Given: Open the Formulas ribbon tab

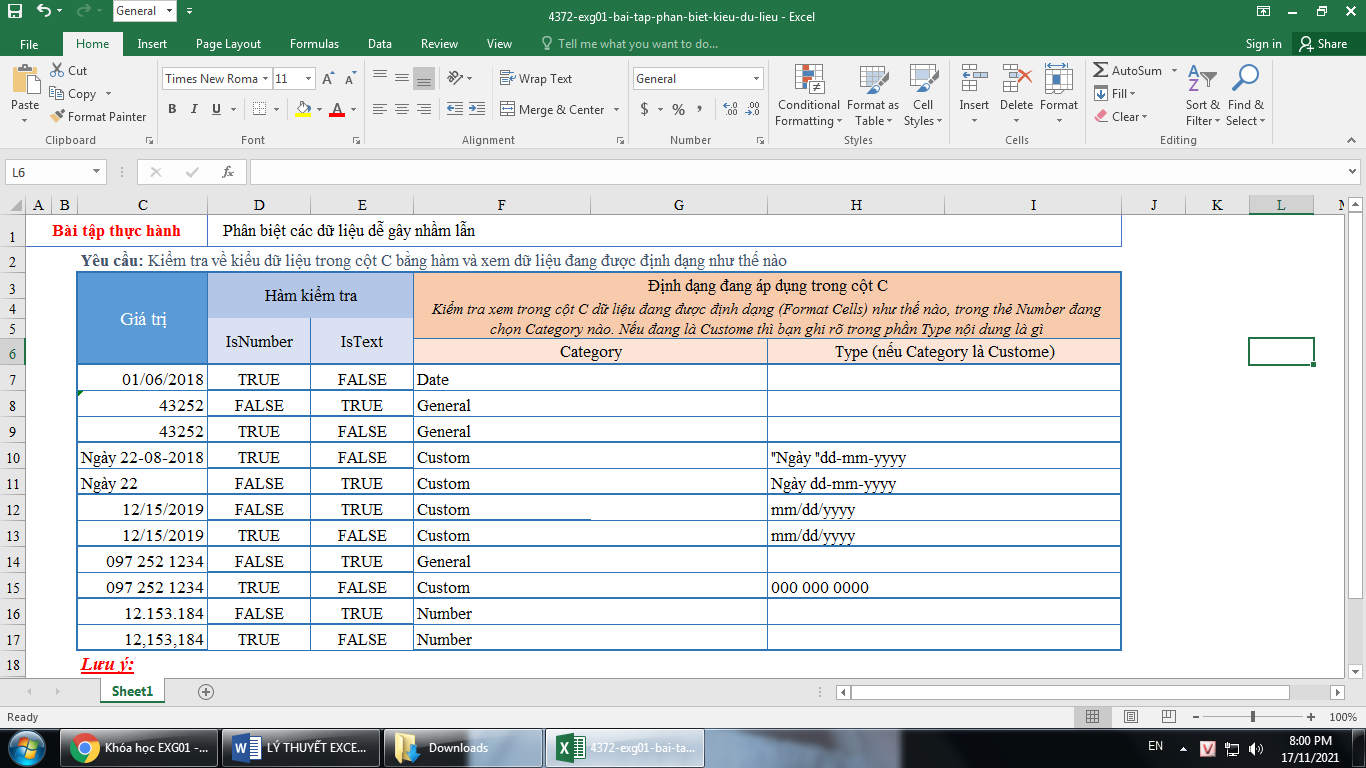Looking at the screenshot, I should pos(314,44).
